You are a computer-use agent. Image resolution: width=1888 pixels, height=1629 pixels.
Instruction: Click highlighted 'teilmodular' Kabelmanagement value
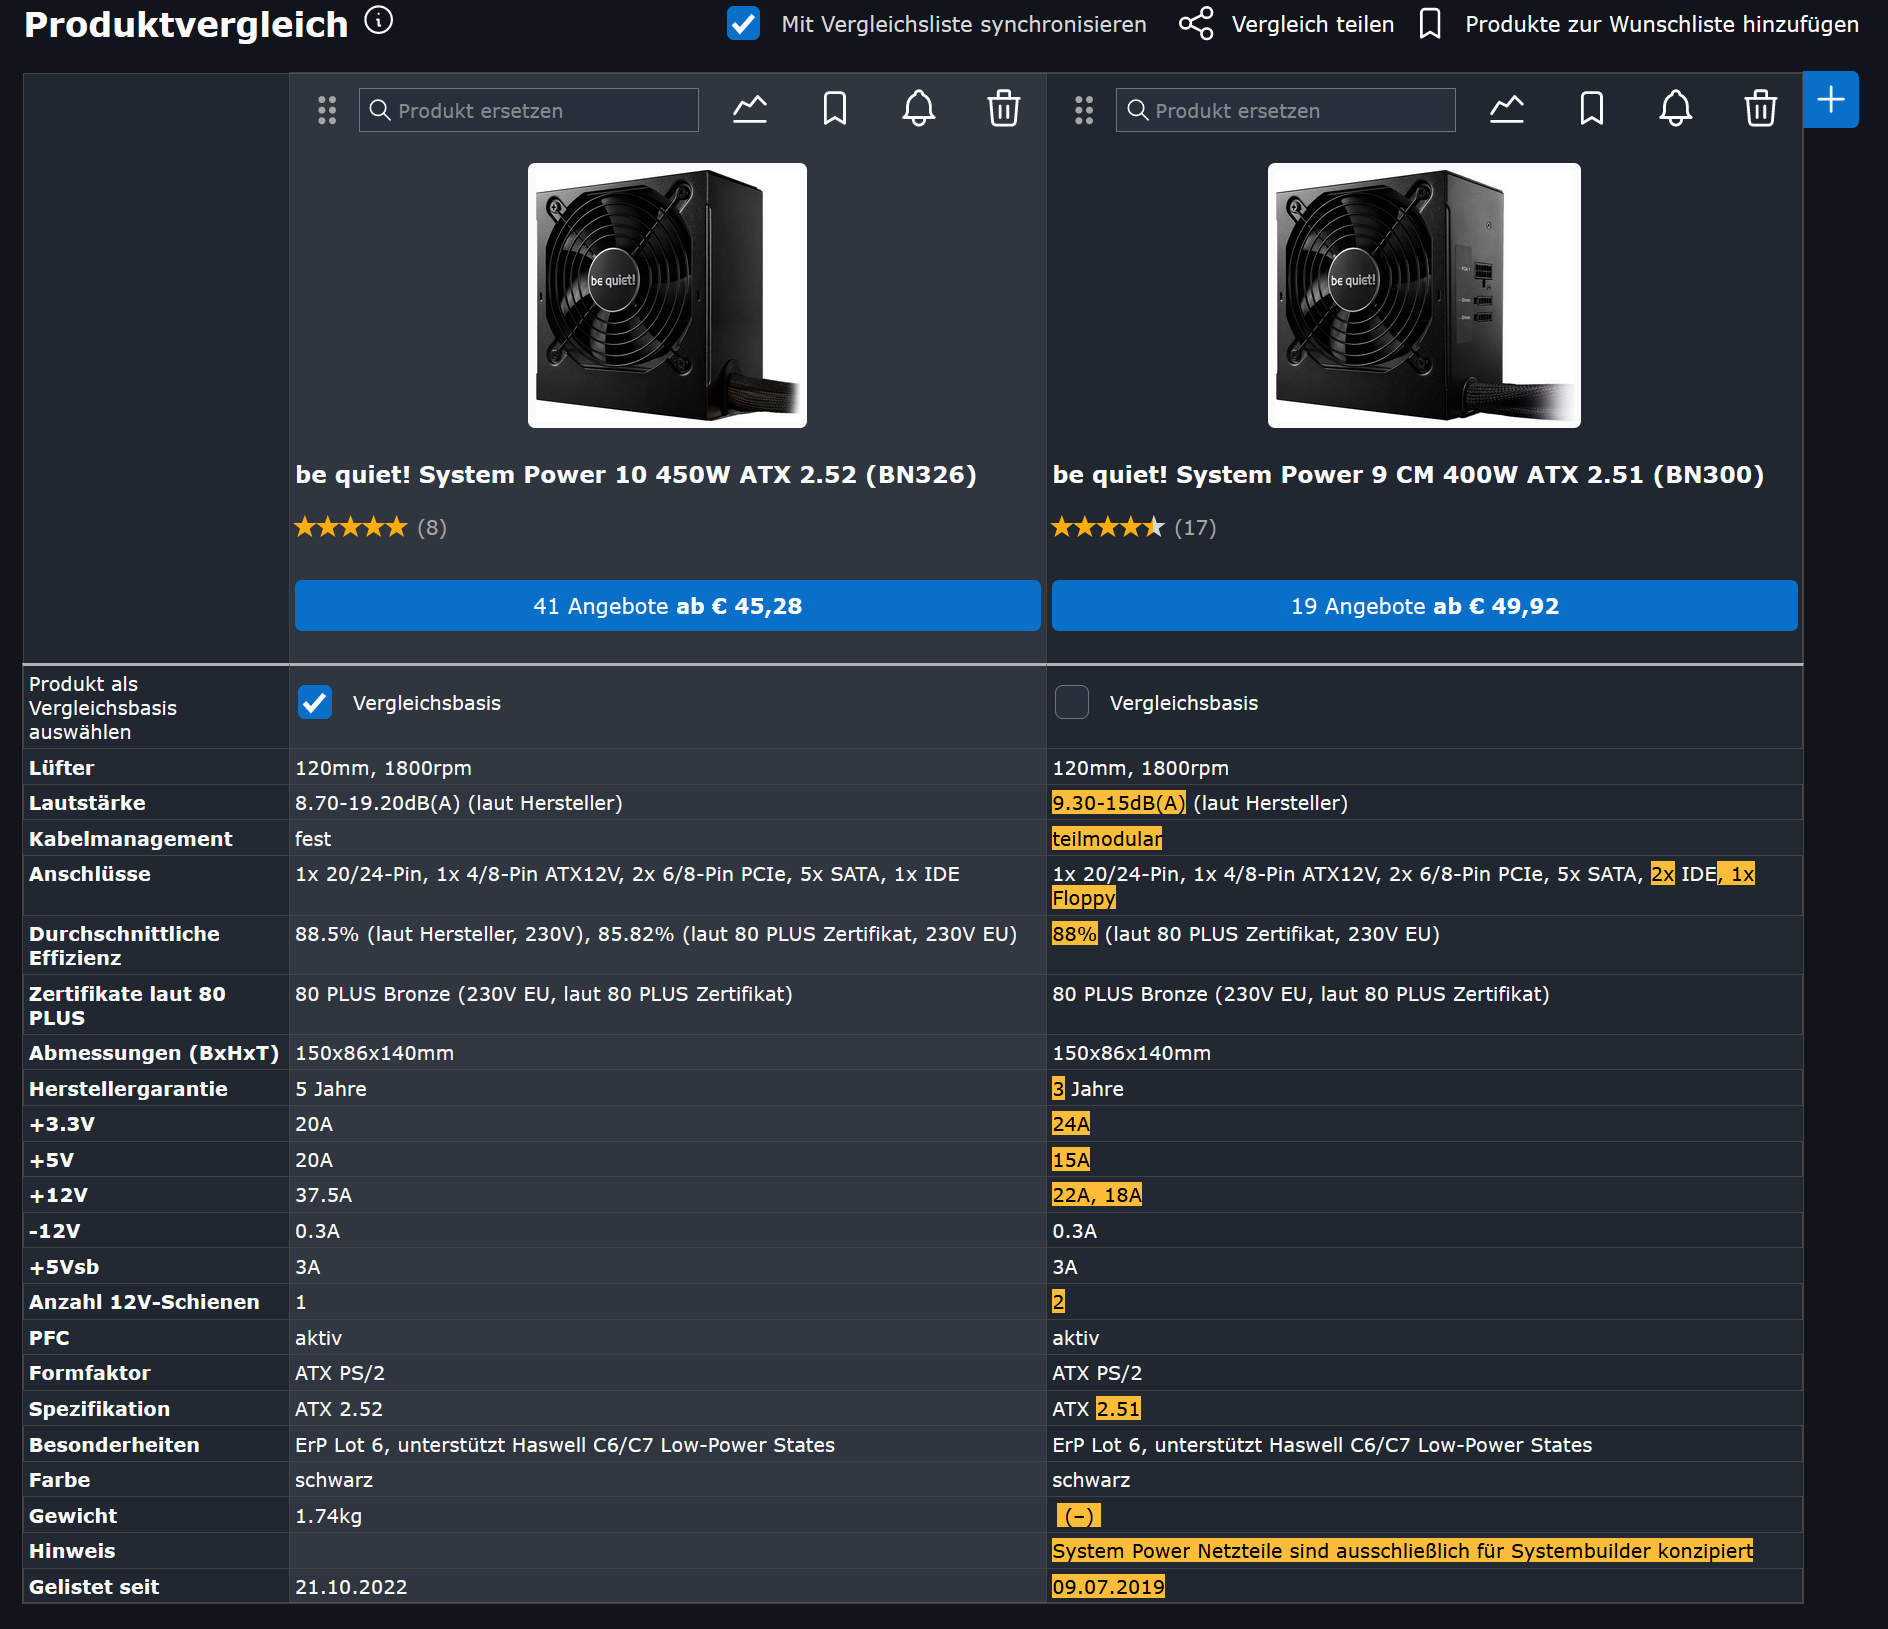tap(1107, 839)
